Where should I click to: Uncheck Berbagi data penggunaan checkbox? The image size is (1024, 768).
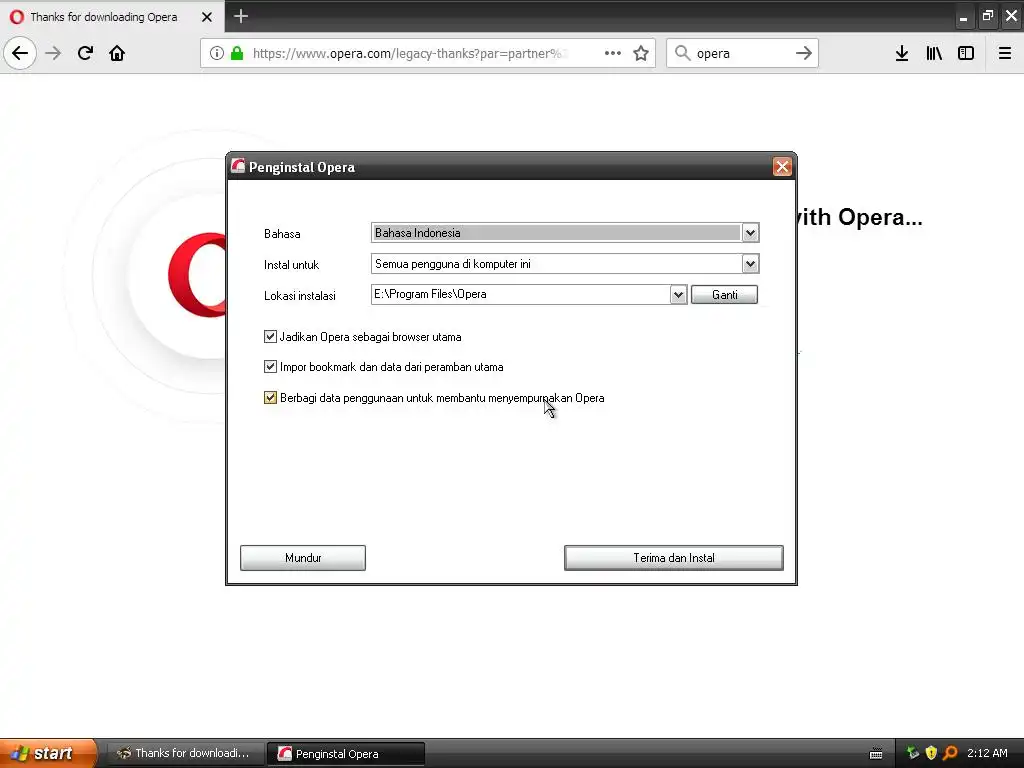pyautogui.click(x=270, y=397)
